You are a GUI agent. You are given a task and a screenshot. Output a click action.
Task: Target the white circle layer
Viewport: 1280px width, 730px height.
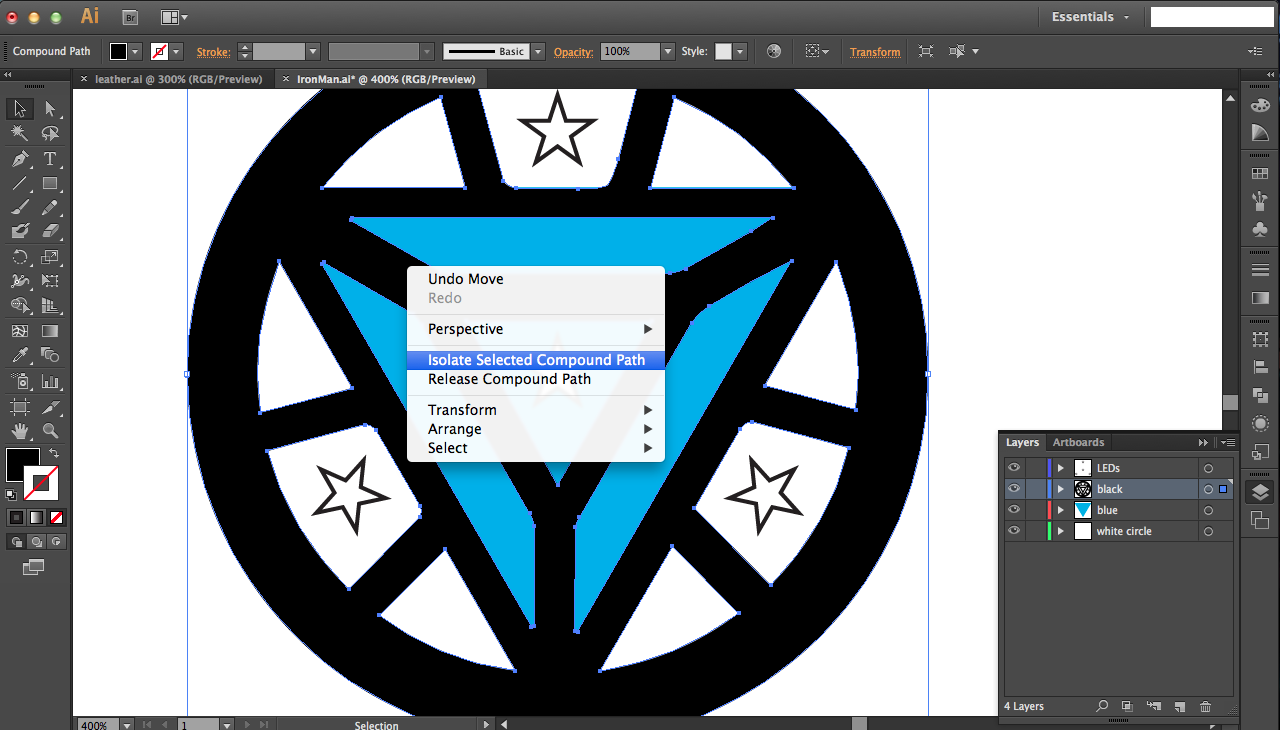tap(1208, 531)
